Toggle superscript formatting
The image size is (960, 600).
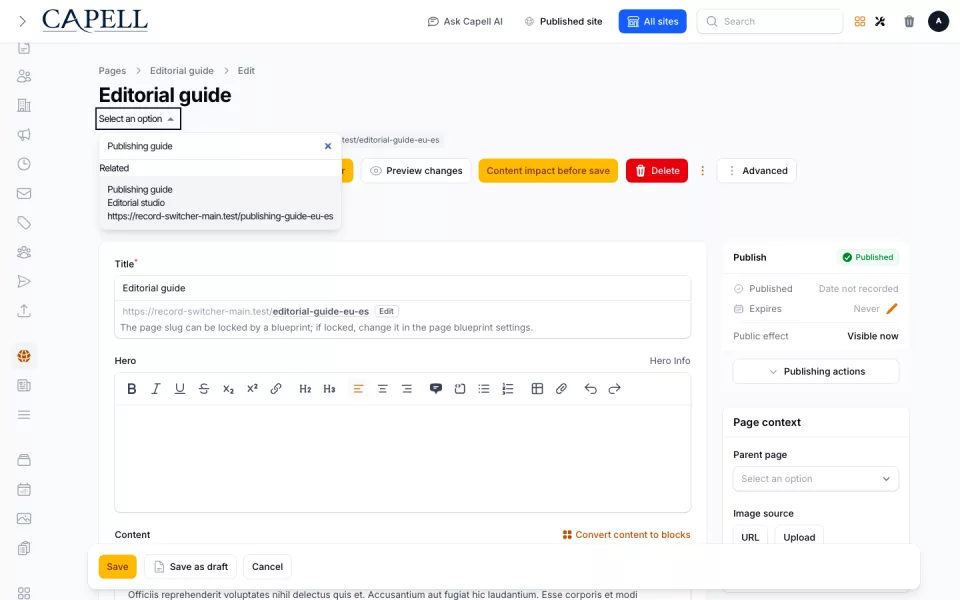coord(252,389)
